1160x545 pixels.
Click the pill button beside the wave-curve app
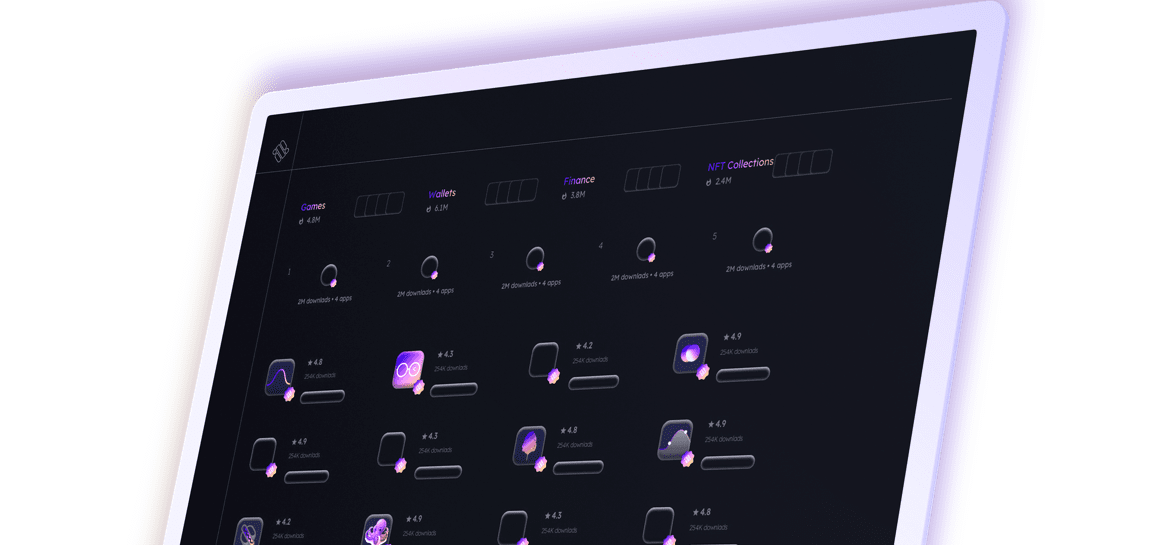point(322,396)
